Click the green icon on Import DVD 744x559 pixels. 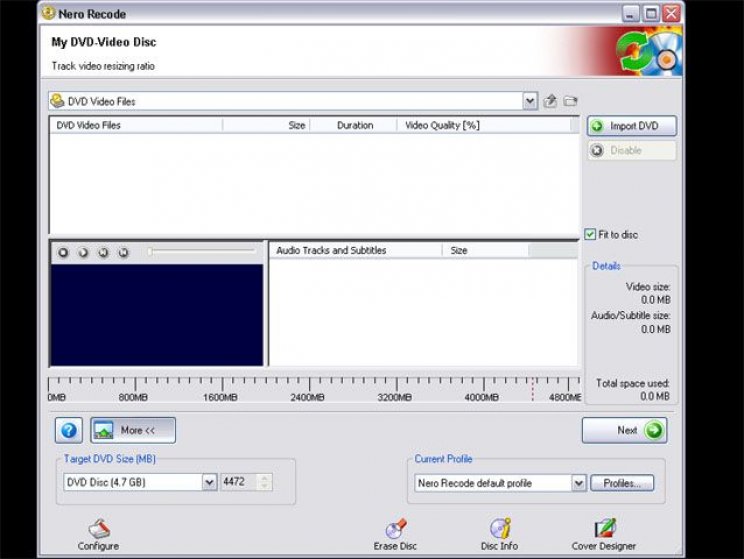(597, 126)
